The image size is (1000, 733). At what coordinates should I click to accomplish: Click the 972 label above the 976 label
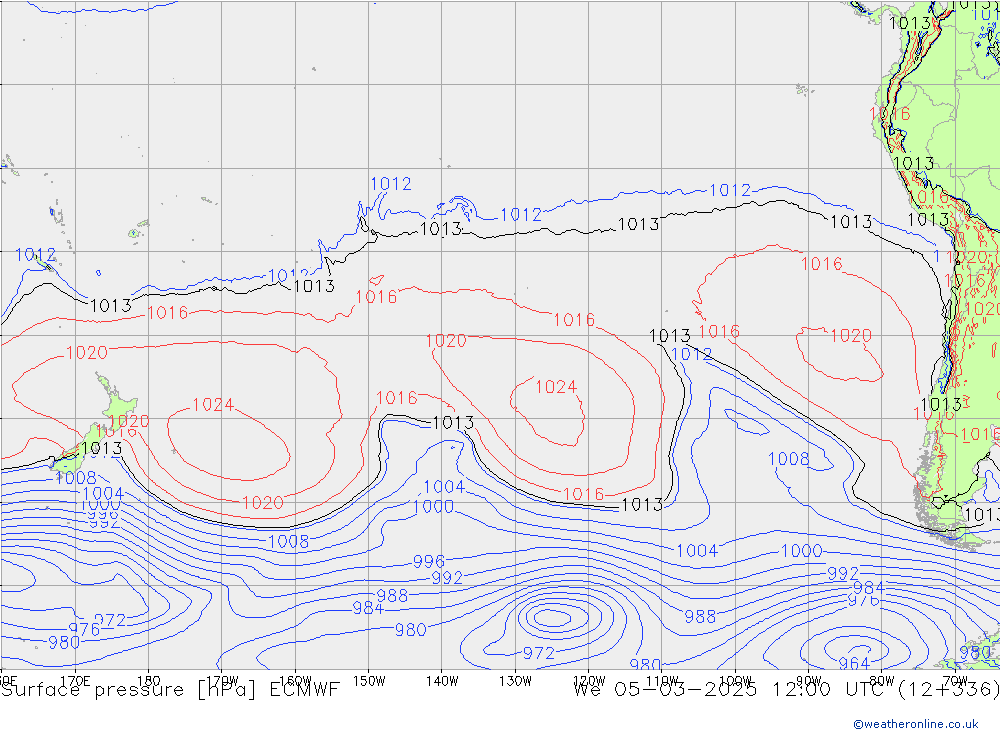(110, 620)
